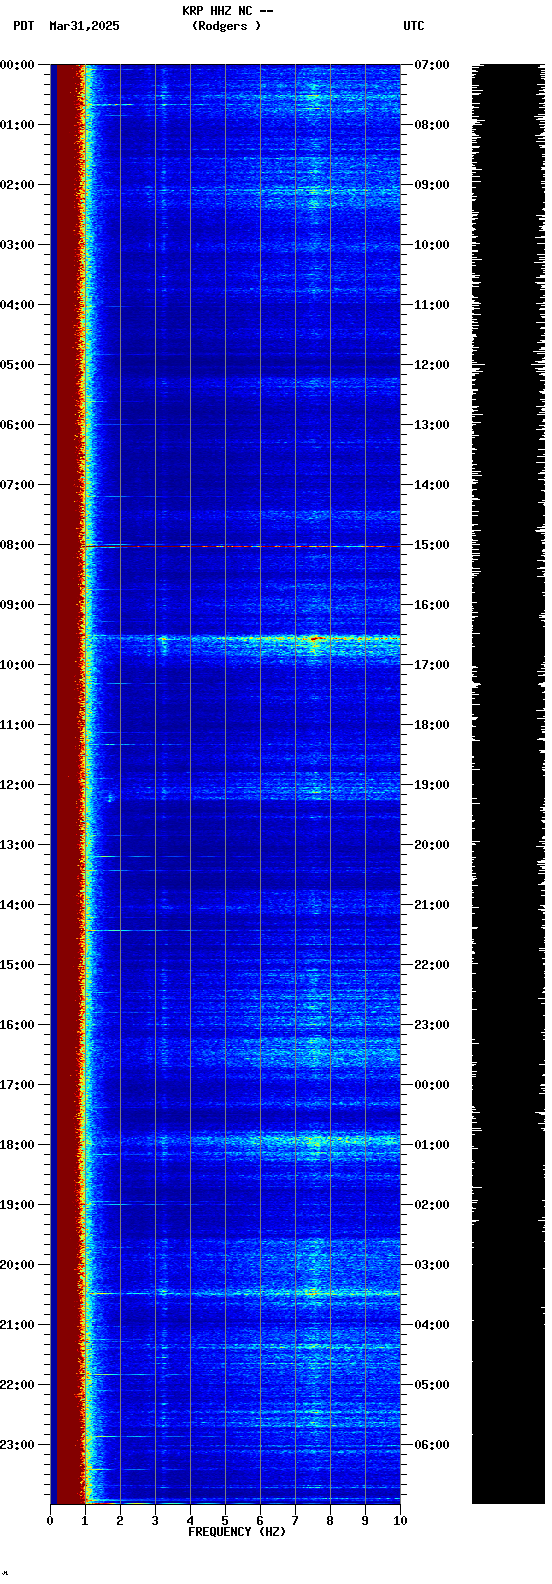Click the '12:00' PDT time label
552x1584 pixels.
coord(18,785)
